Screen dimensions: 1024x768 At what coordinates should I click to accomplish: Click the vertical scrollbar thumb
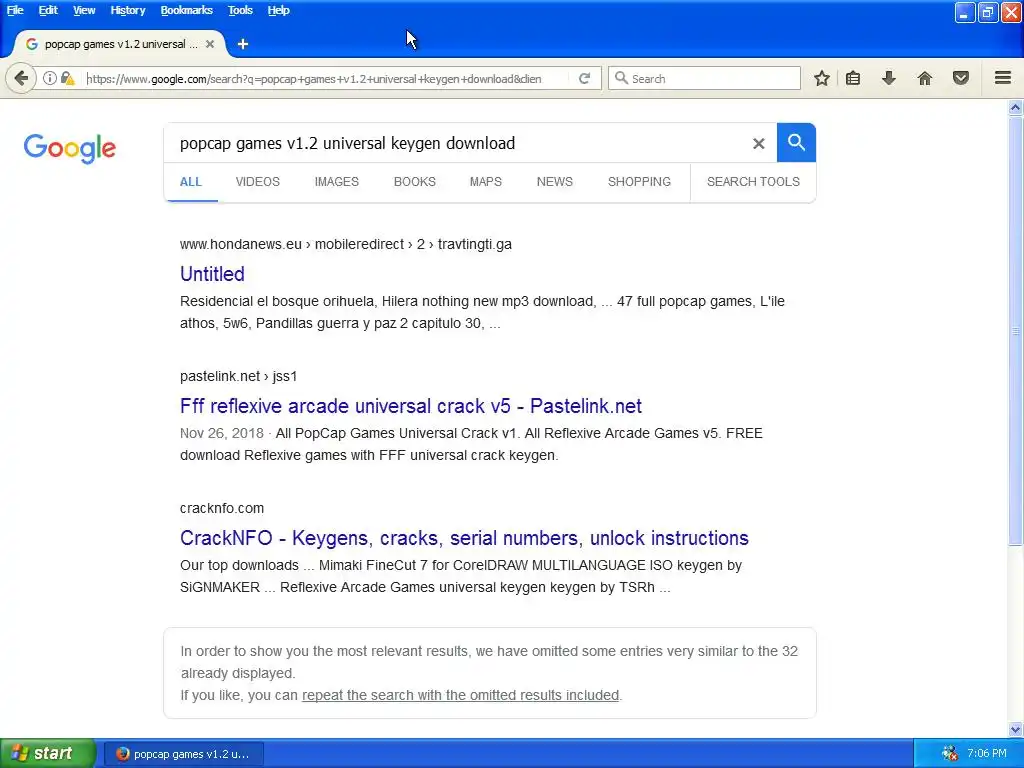[1016, 330]
